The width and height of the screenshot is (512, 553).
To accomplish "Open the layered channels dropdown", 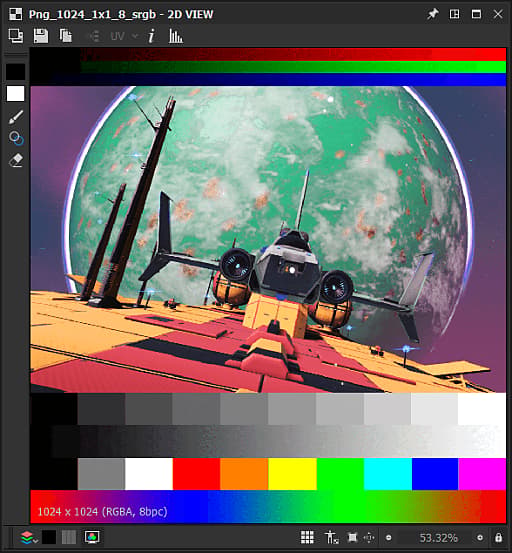I will click(29, 538).
